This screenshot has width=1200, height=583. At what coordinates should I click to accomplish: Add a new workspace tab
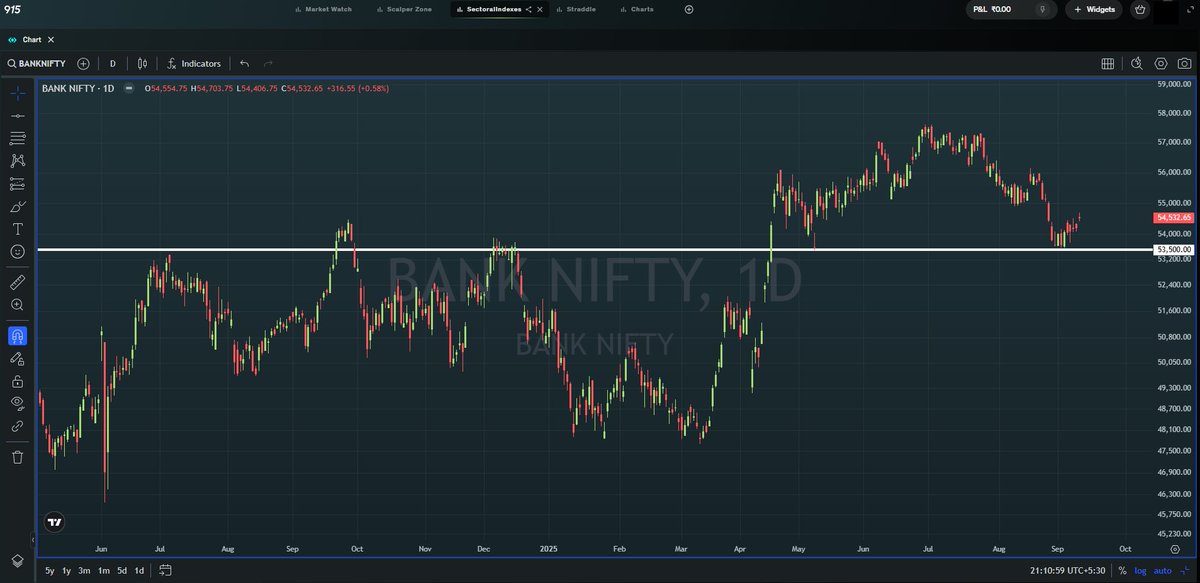[x=689, y=9]
